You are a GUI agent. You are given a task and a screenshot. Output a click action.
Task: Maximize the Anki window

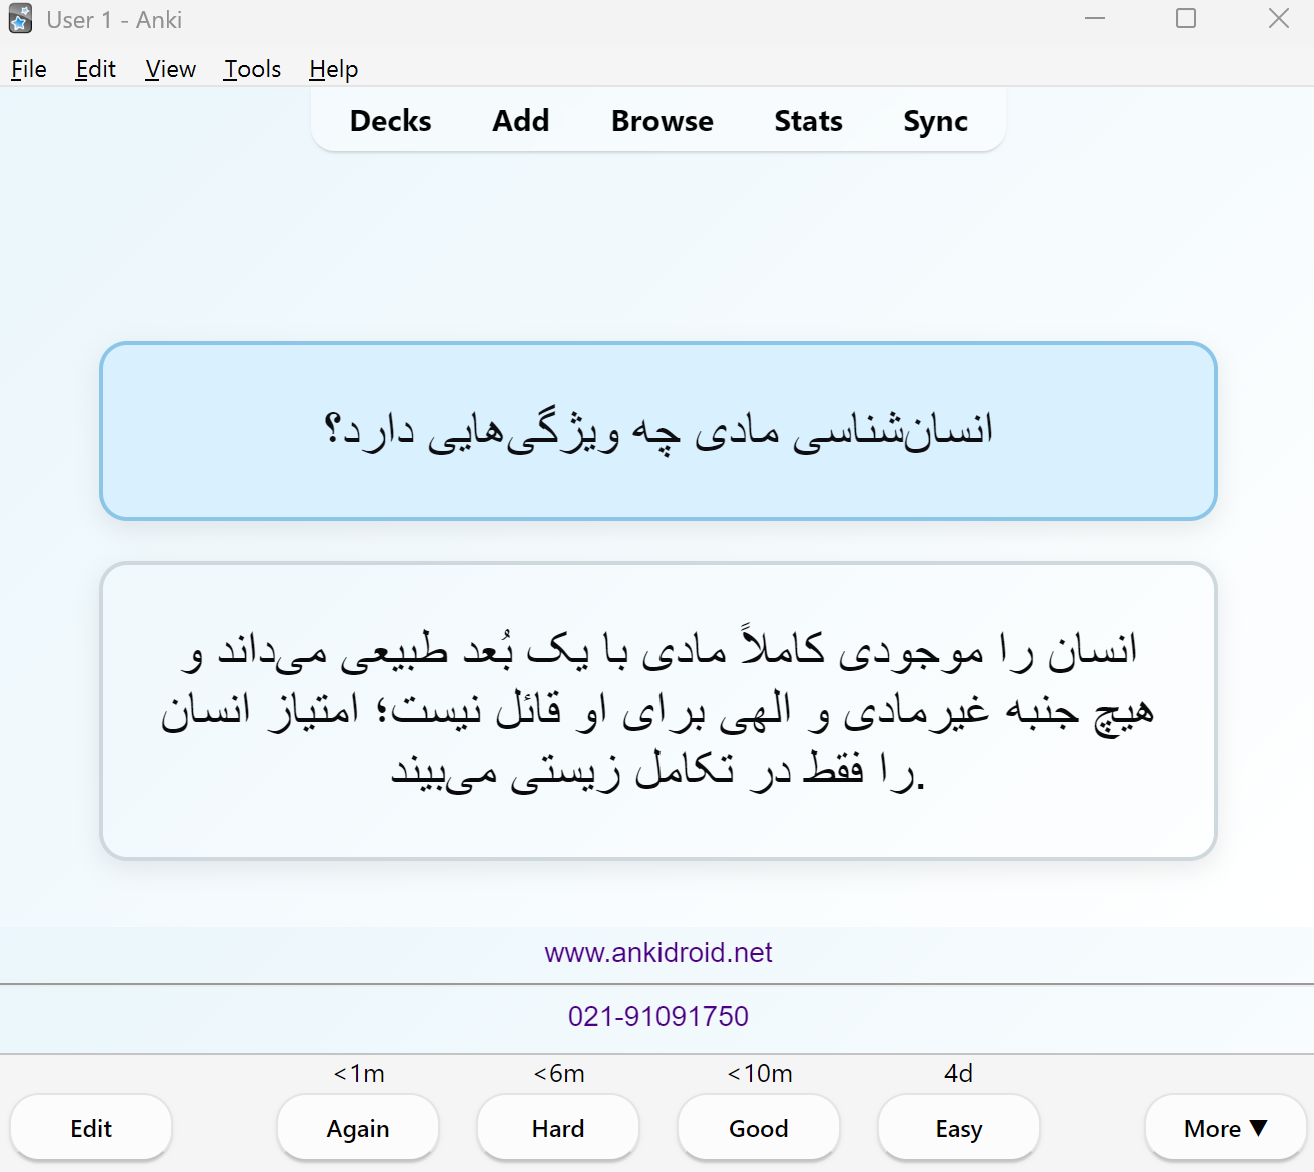pyautogui.click(x=1186, y=18)
